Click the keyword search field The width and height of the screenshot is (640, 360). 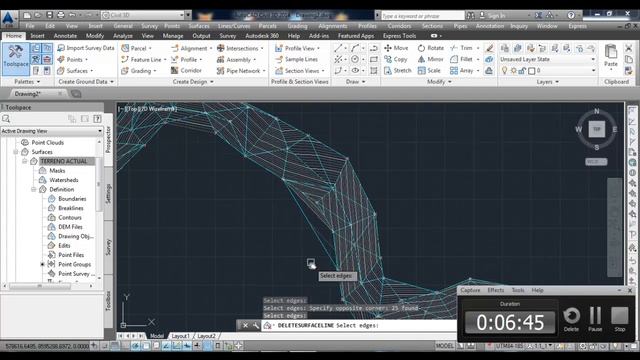pos(422,16)
